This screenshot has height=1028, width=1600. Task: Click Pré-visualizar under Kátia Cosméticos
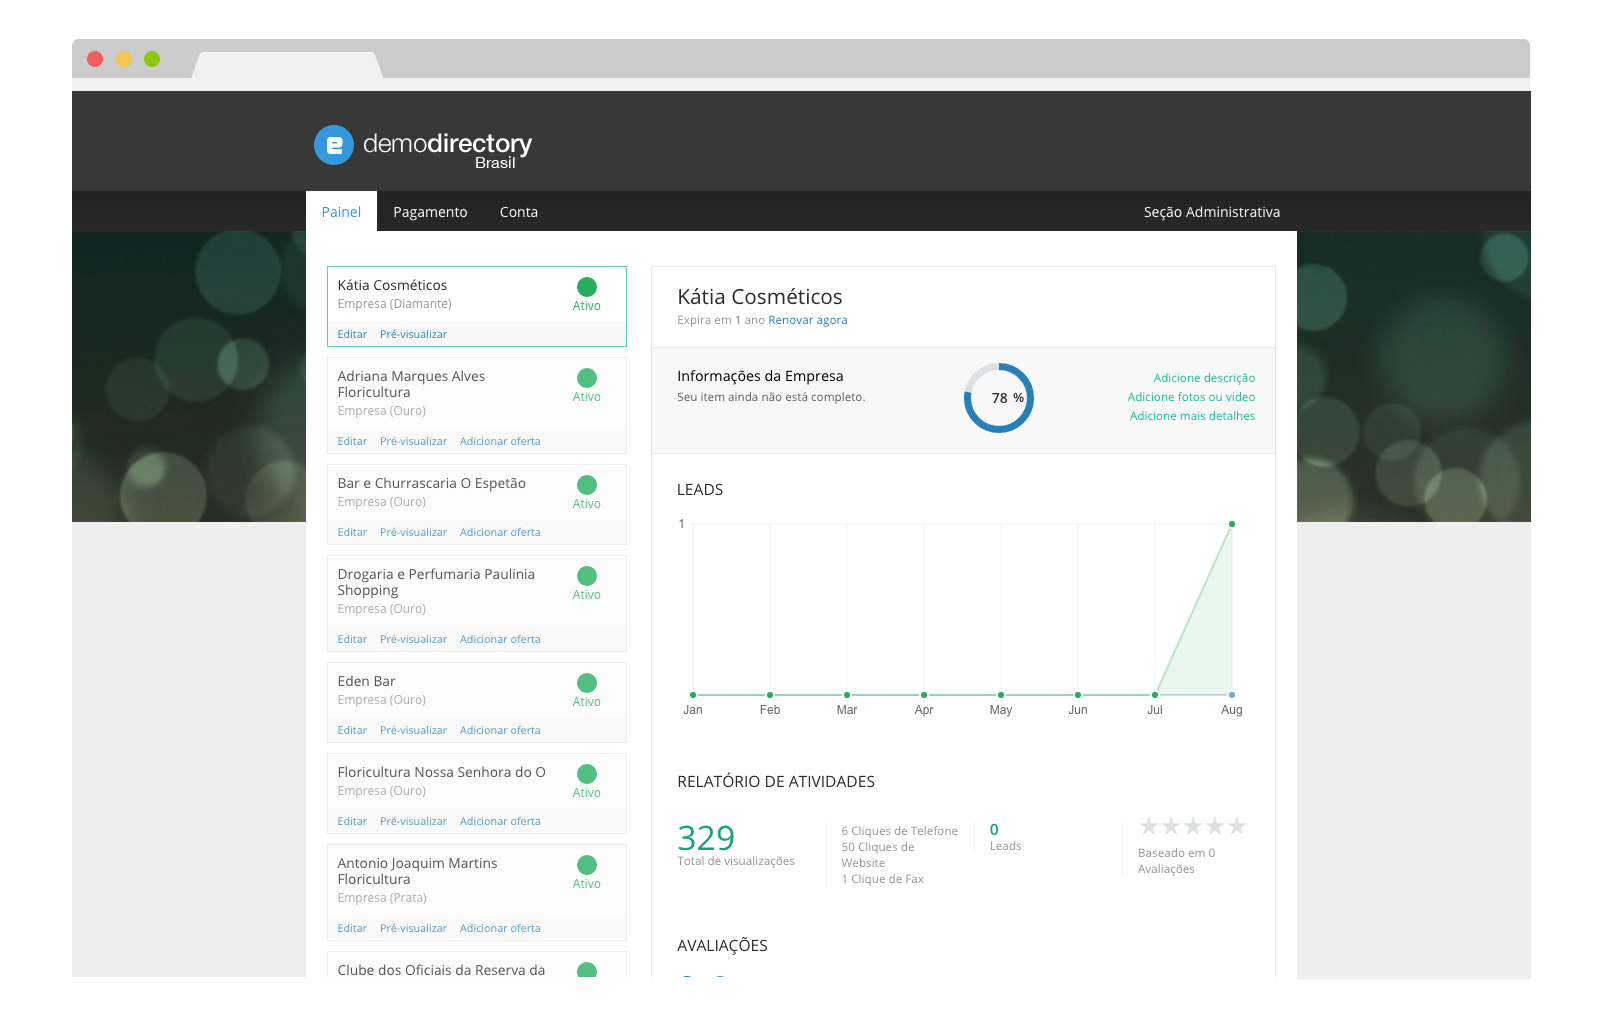click(x=413, y=334)
